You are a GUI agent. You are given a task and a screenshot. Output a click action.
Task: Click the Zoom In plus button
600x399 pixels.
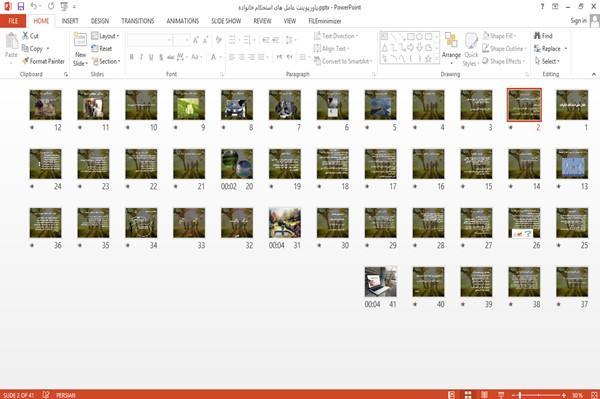[564, 395]
